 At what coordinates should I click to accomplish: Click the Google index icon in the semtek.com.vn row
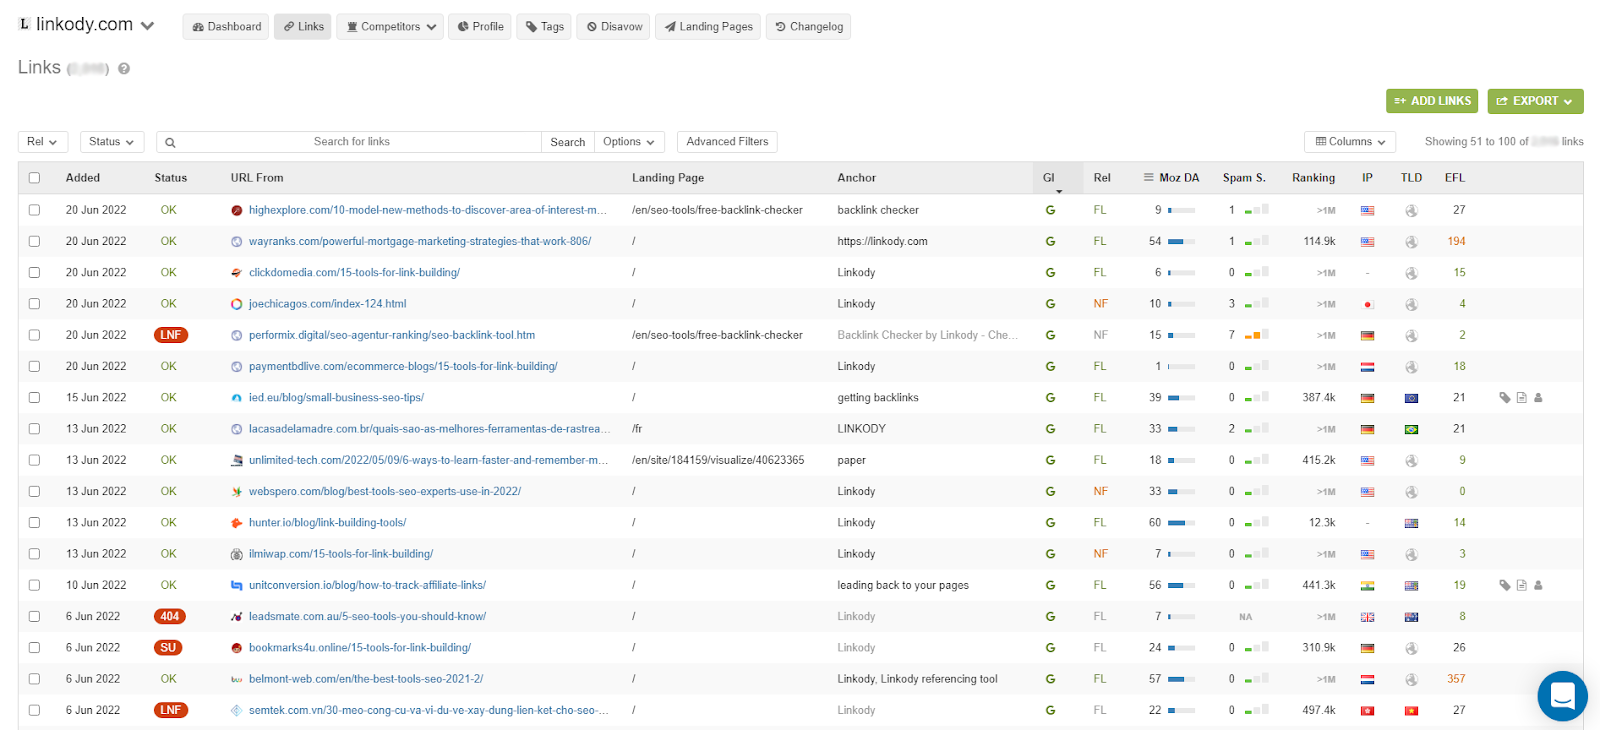point(1050,711)
